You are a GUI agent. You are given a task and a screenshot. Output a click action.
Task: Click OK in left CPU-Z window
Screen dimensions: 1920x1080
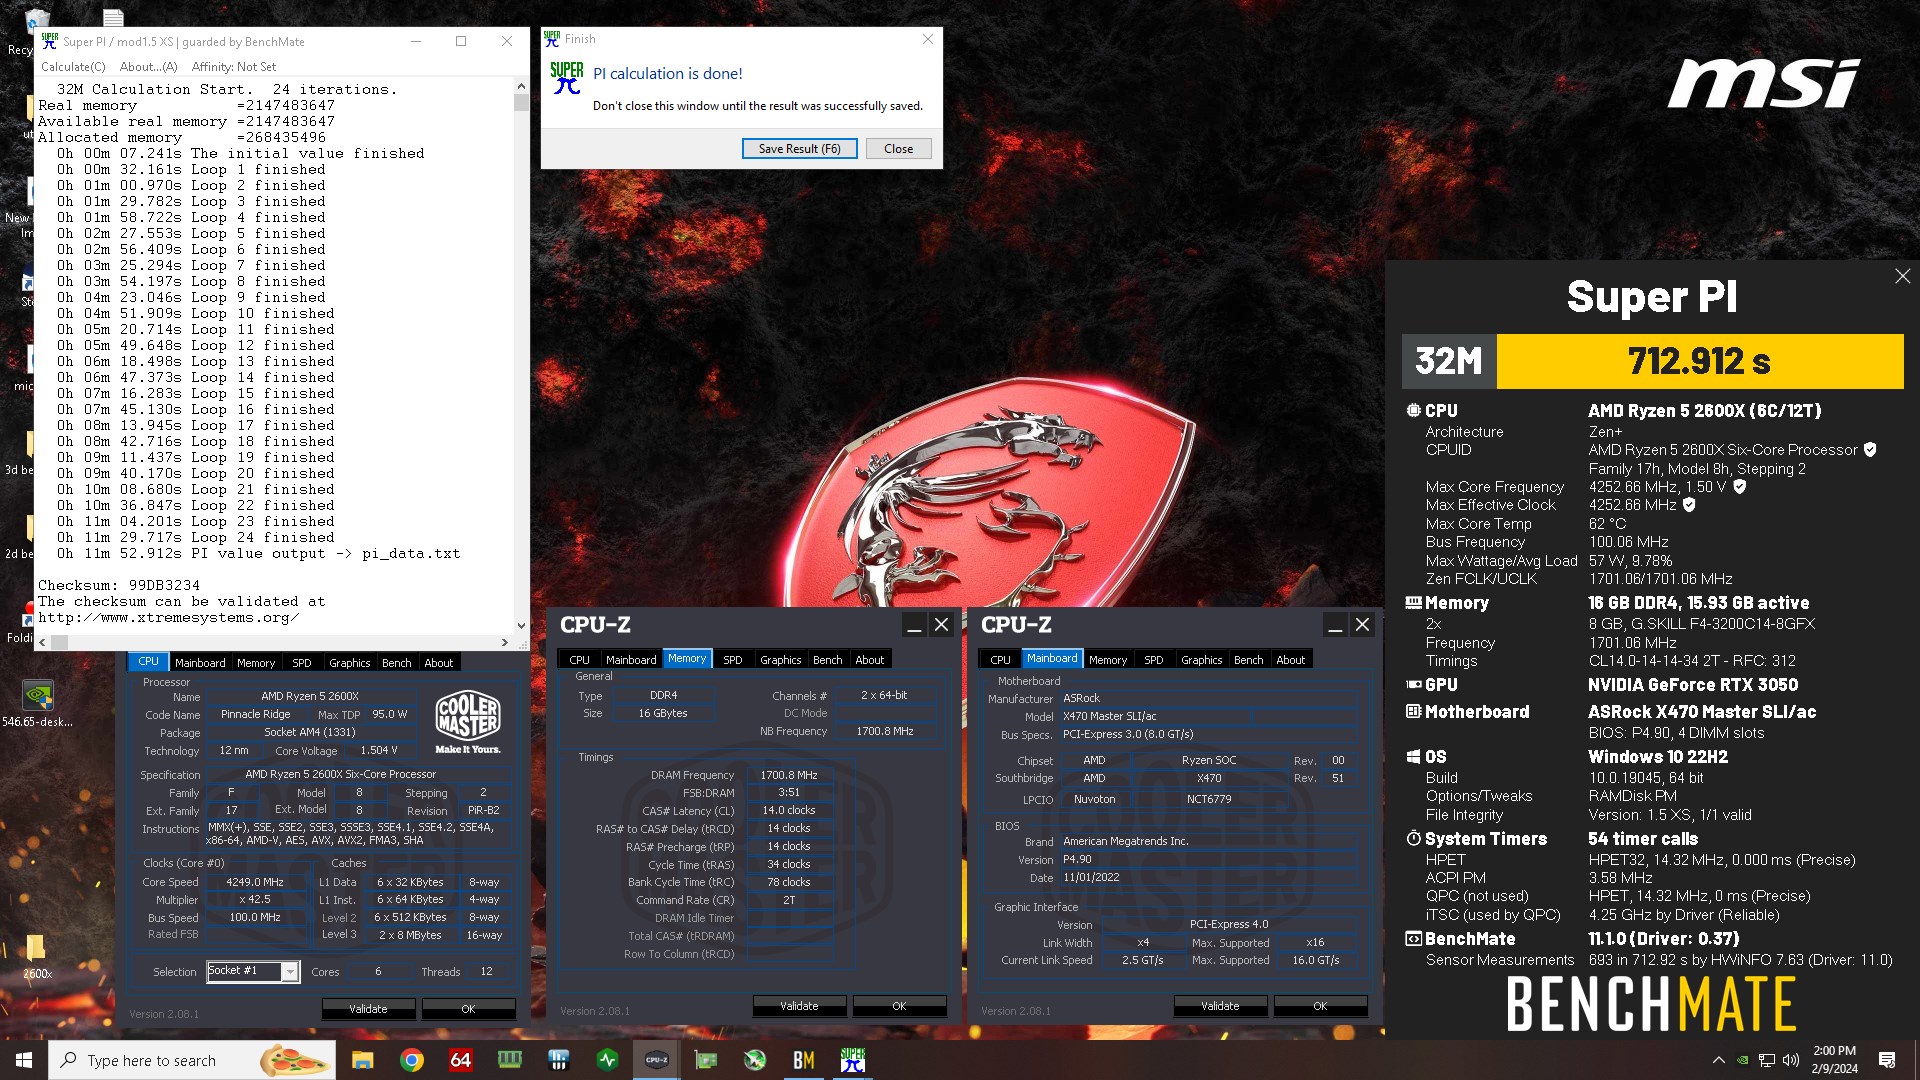tap(468, 1009)
